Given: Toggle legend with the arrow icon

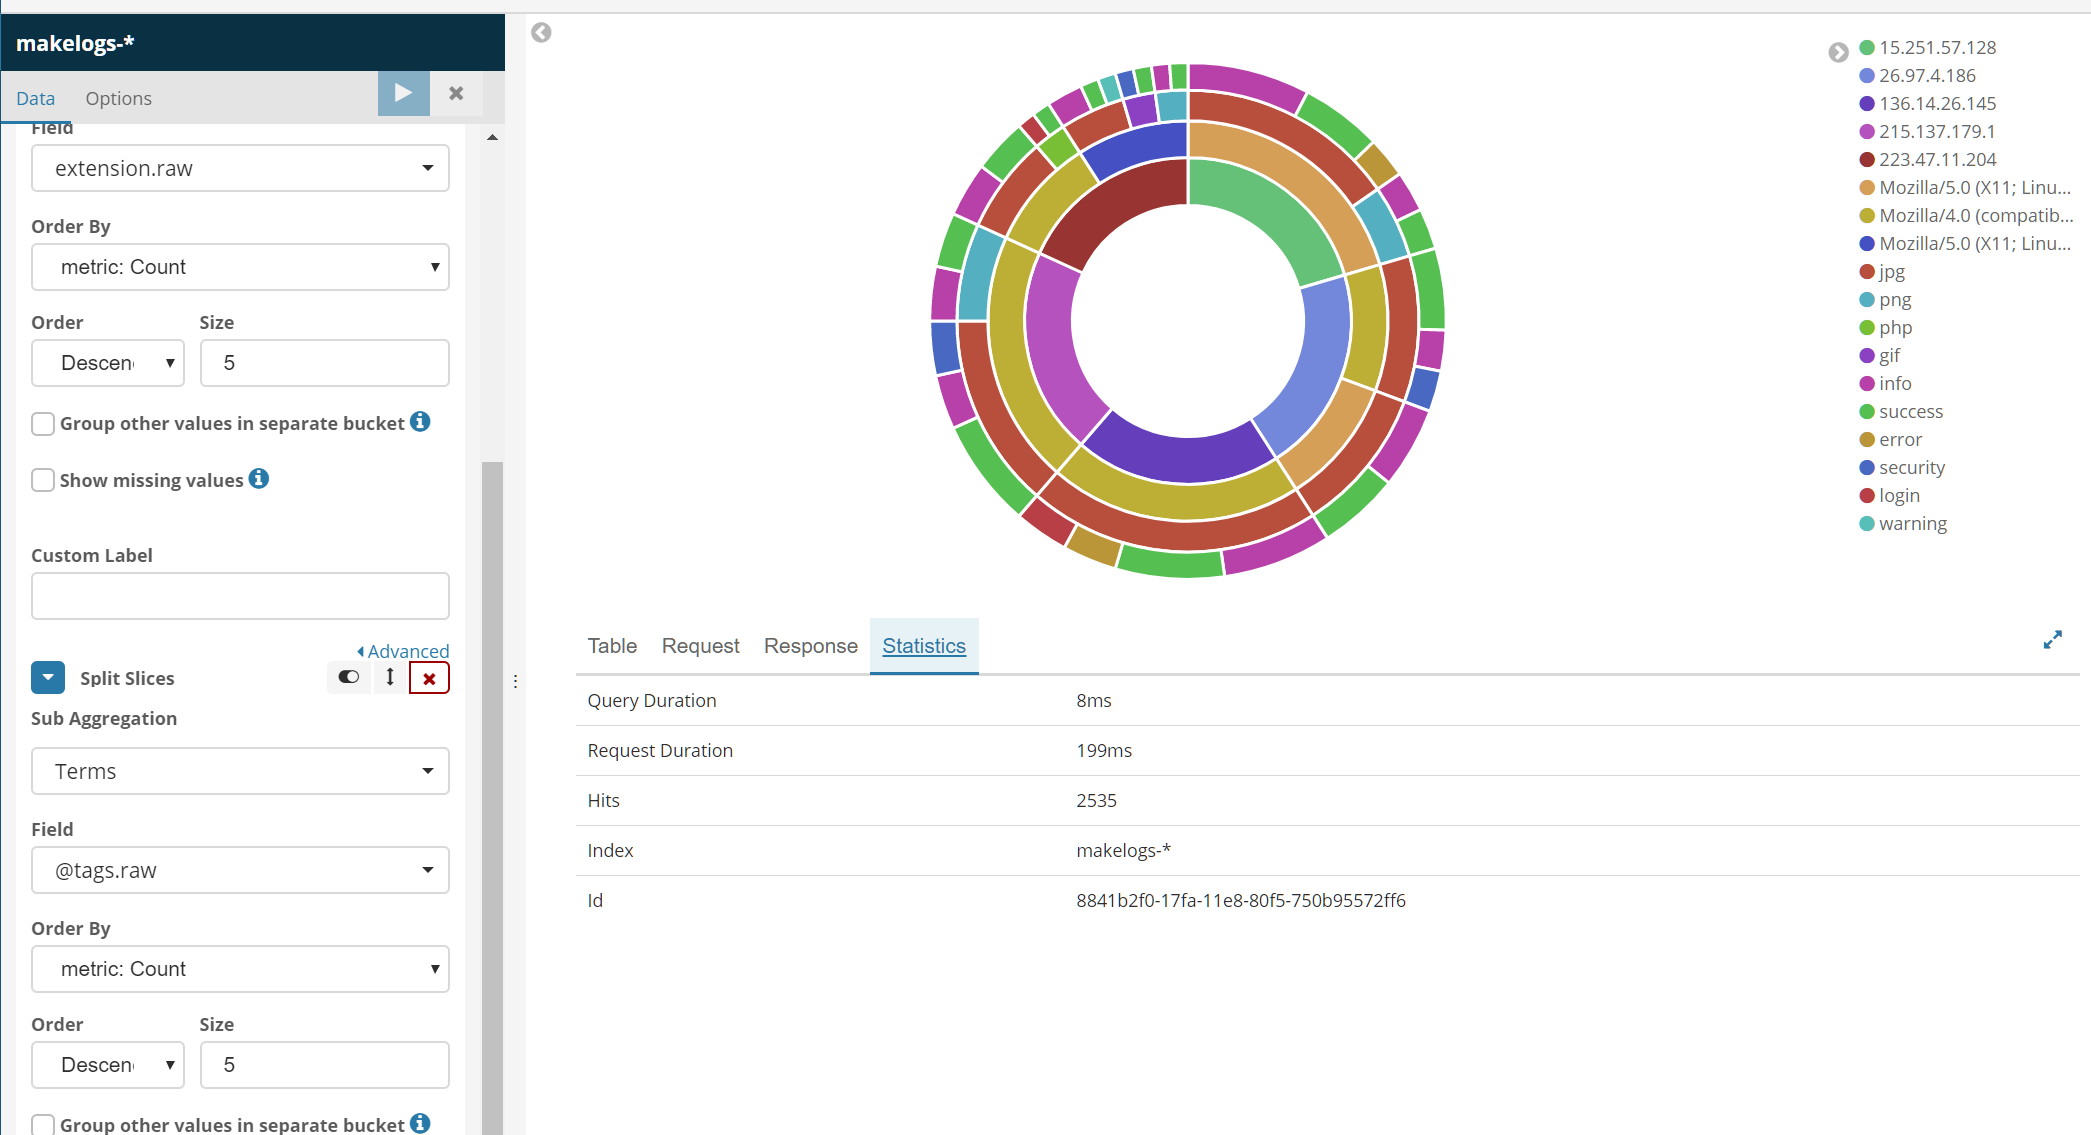Looking at the screenshot, I should point(1838,52).
